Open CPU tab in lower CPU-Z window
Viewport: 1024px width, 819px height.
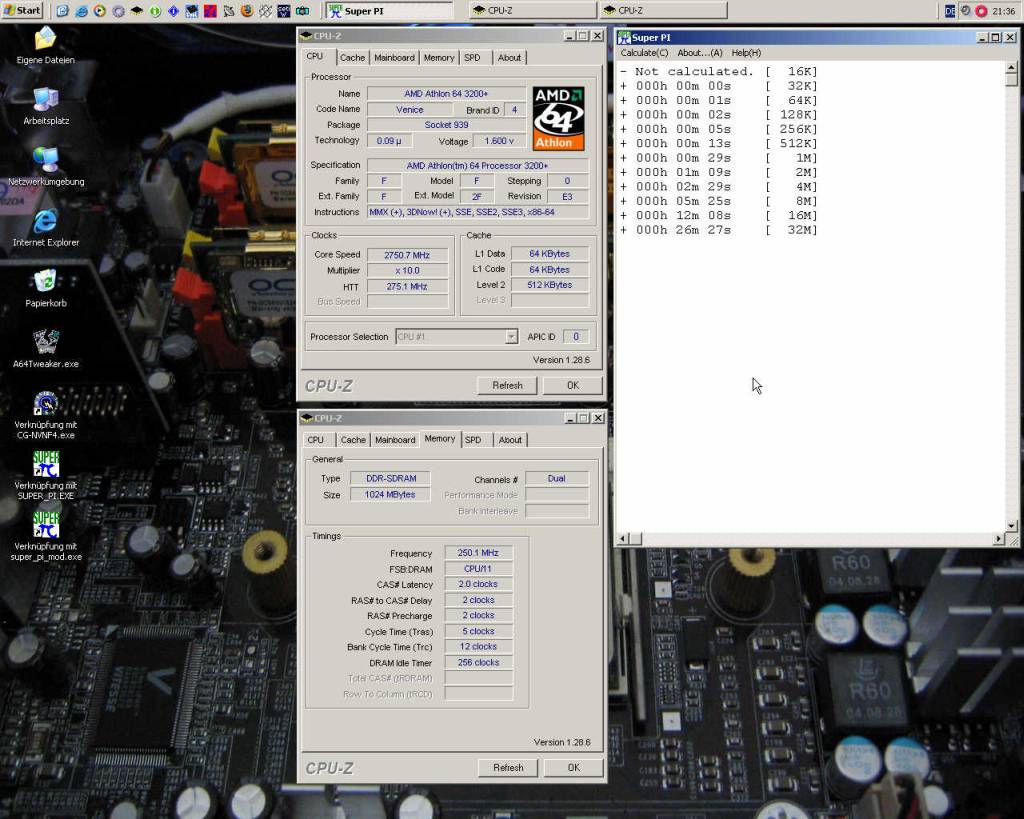pyautogui.click(x=315, y=440)
